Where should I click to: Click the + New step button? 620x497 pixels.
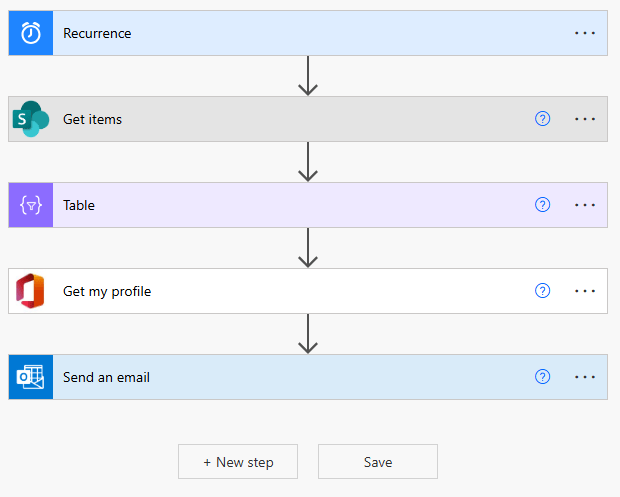[x=238, y=462]
